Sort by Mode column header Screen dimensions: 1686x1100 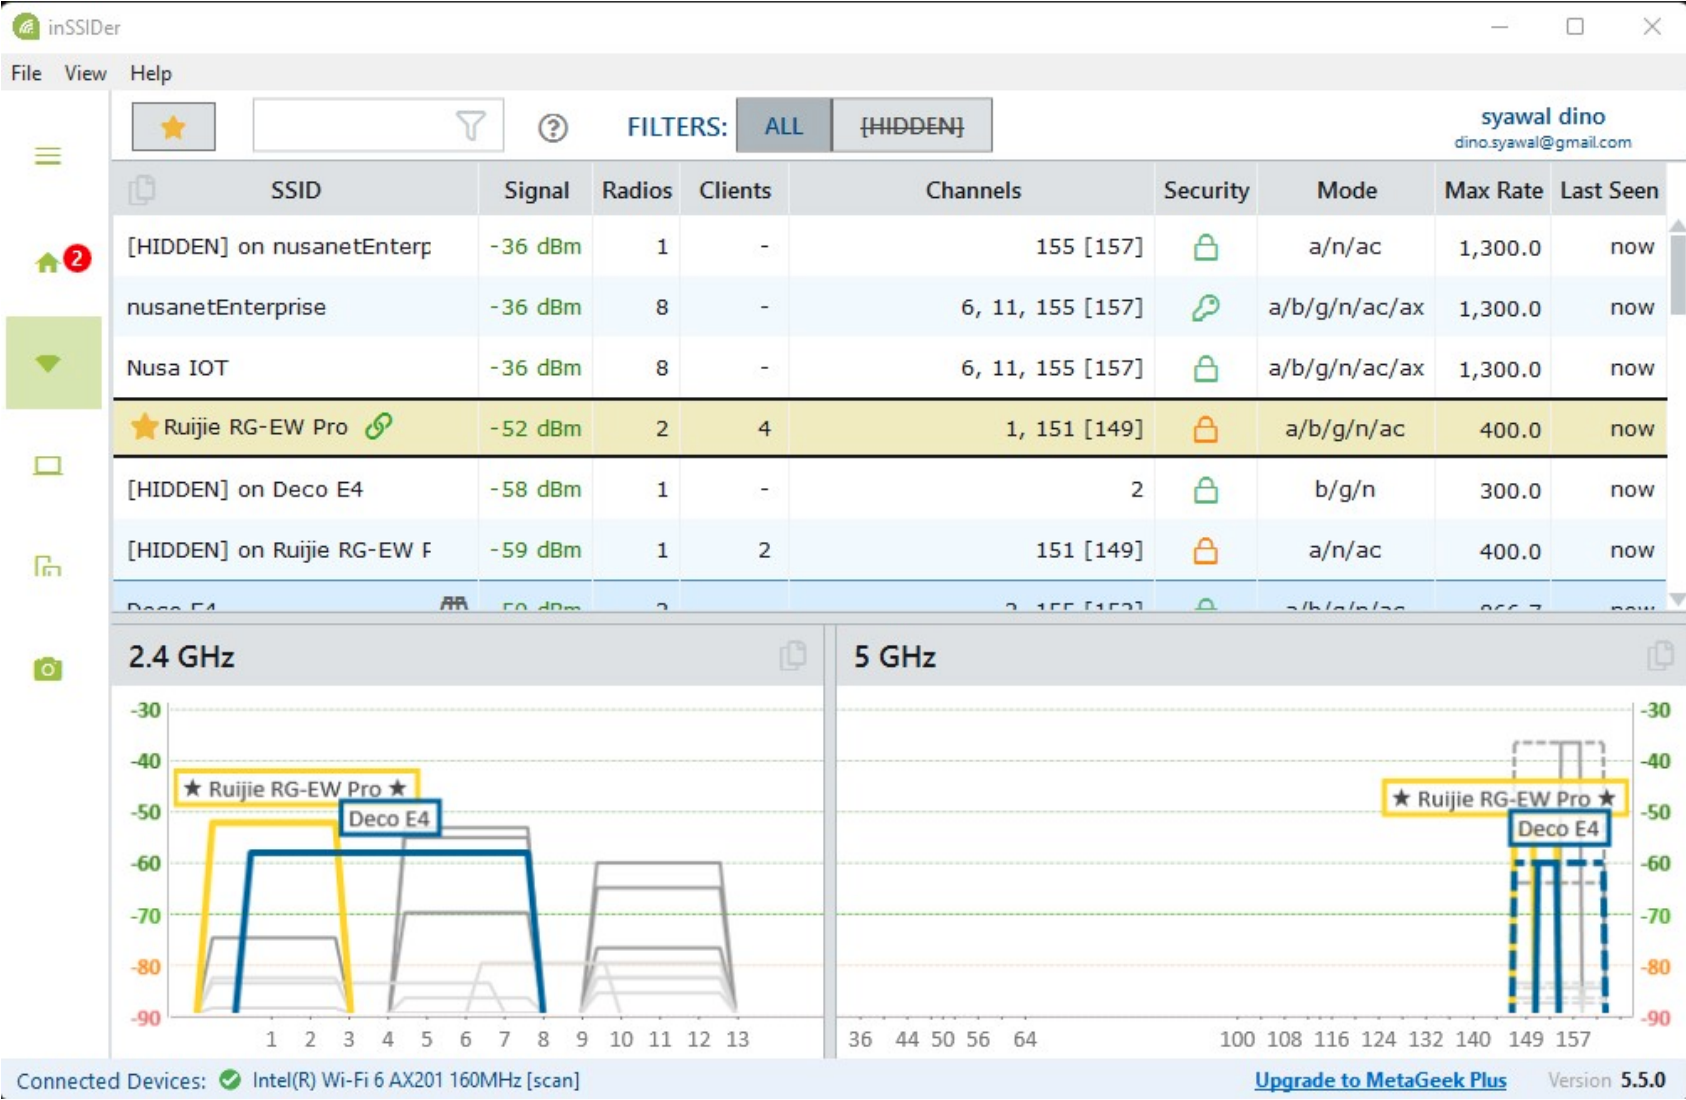[x=1346, y=190]
